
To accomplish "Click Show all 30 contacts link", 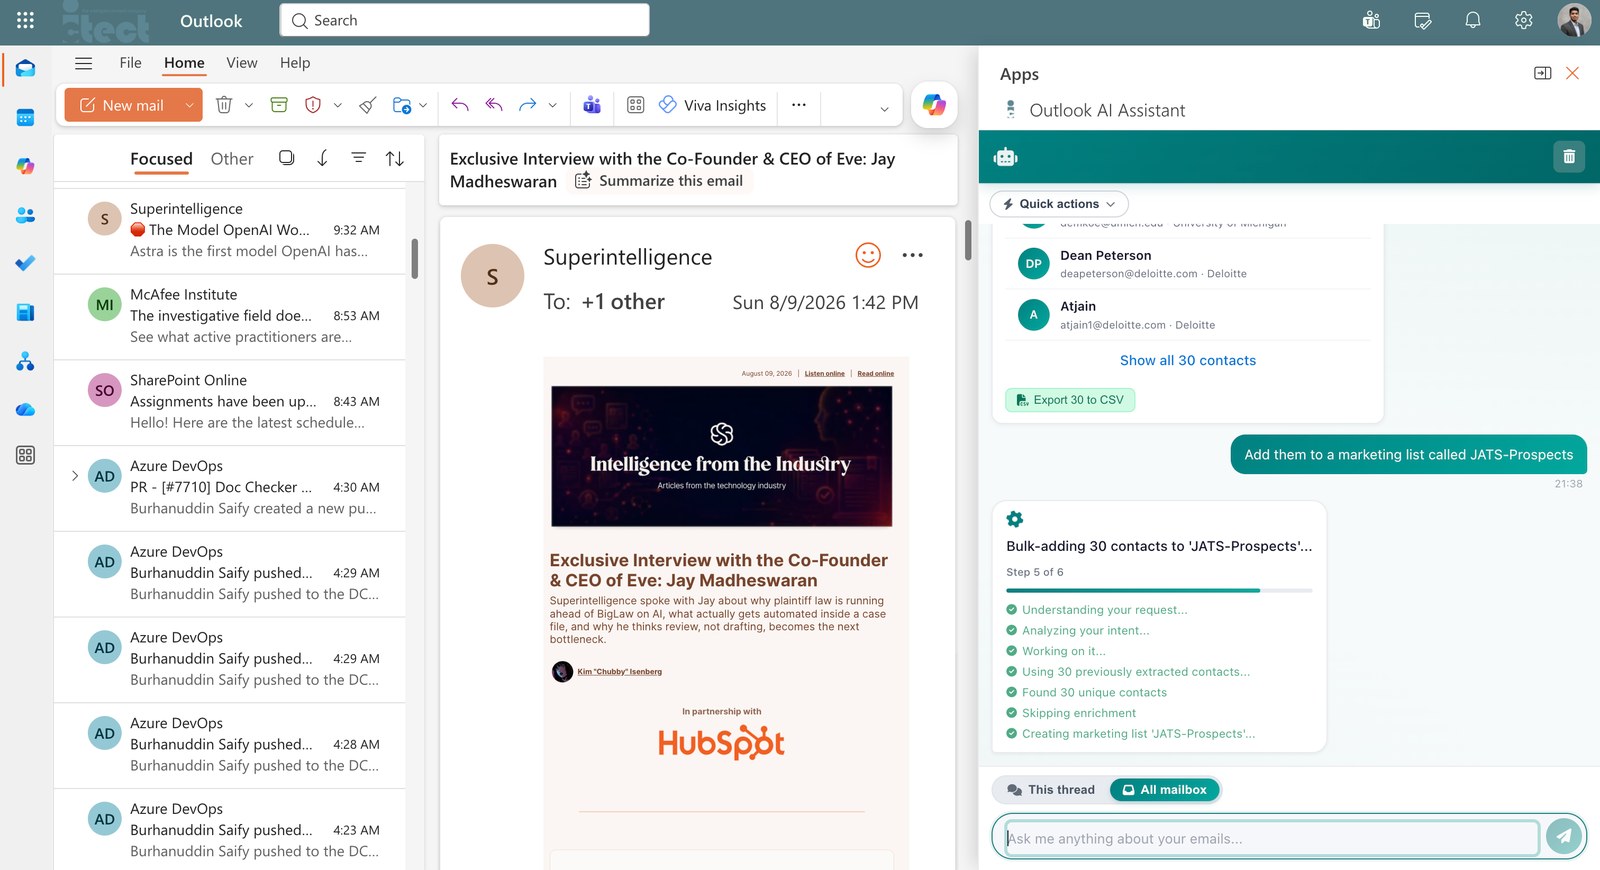I will coord(1188,361).
